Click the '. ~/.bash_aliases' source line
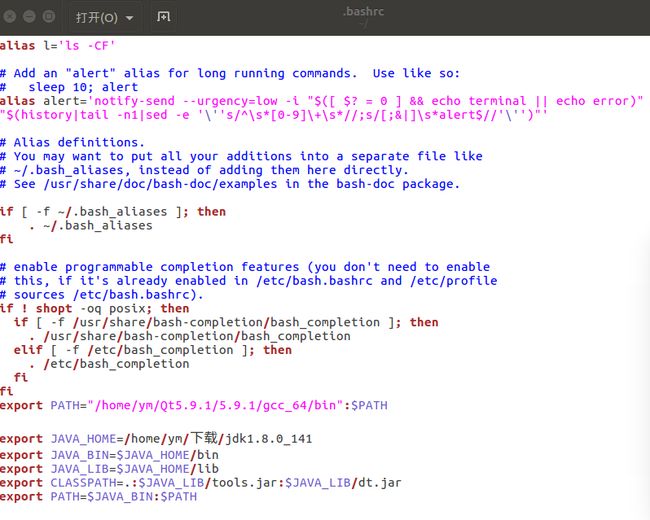This screenshot has height=520, width=650. click(91, 225)
